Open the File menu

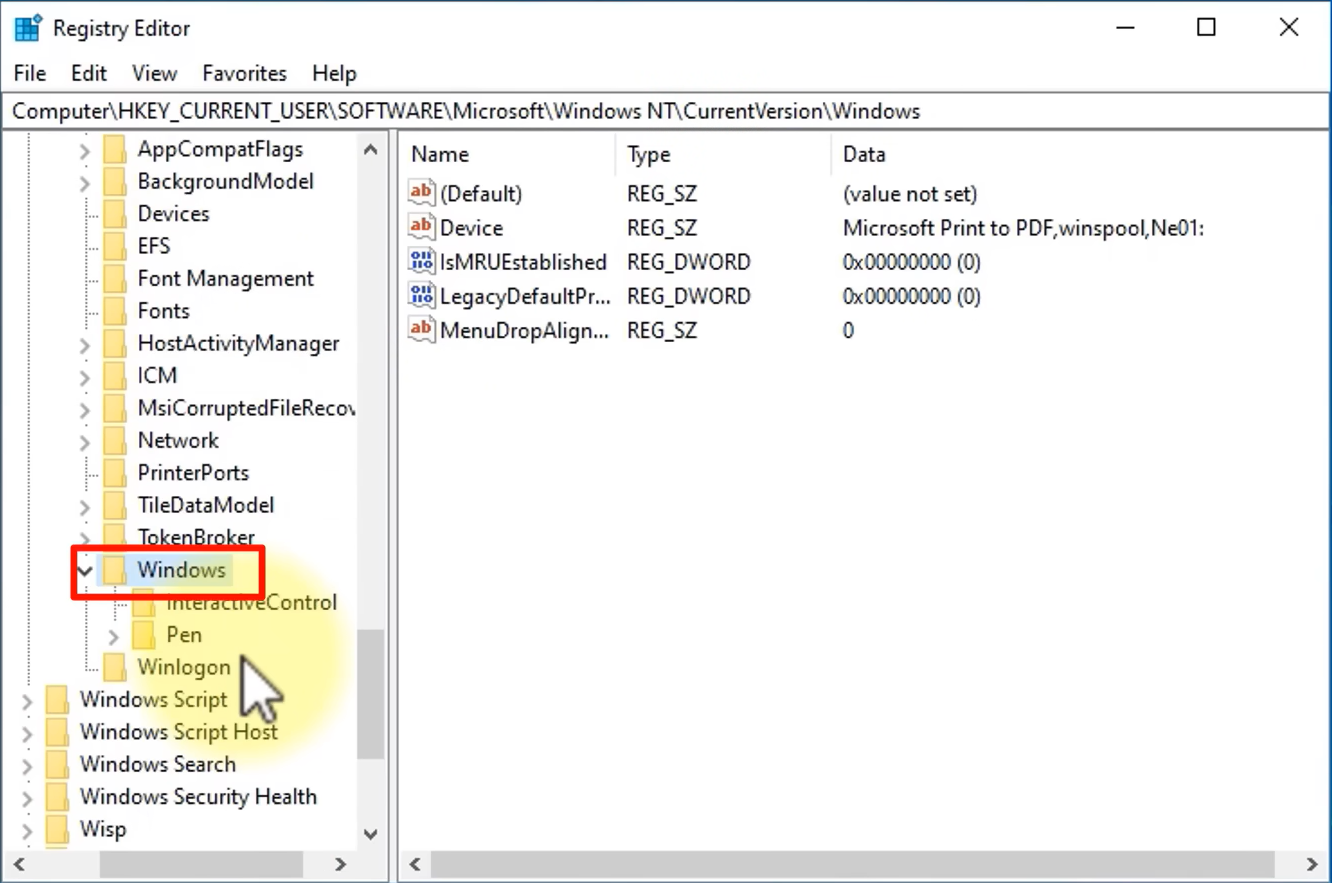coord(30,73)
